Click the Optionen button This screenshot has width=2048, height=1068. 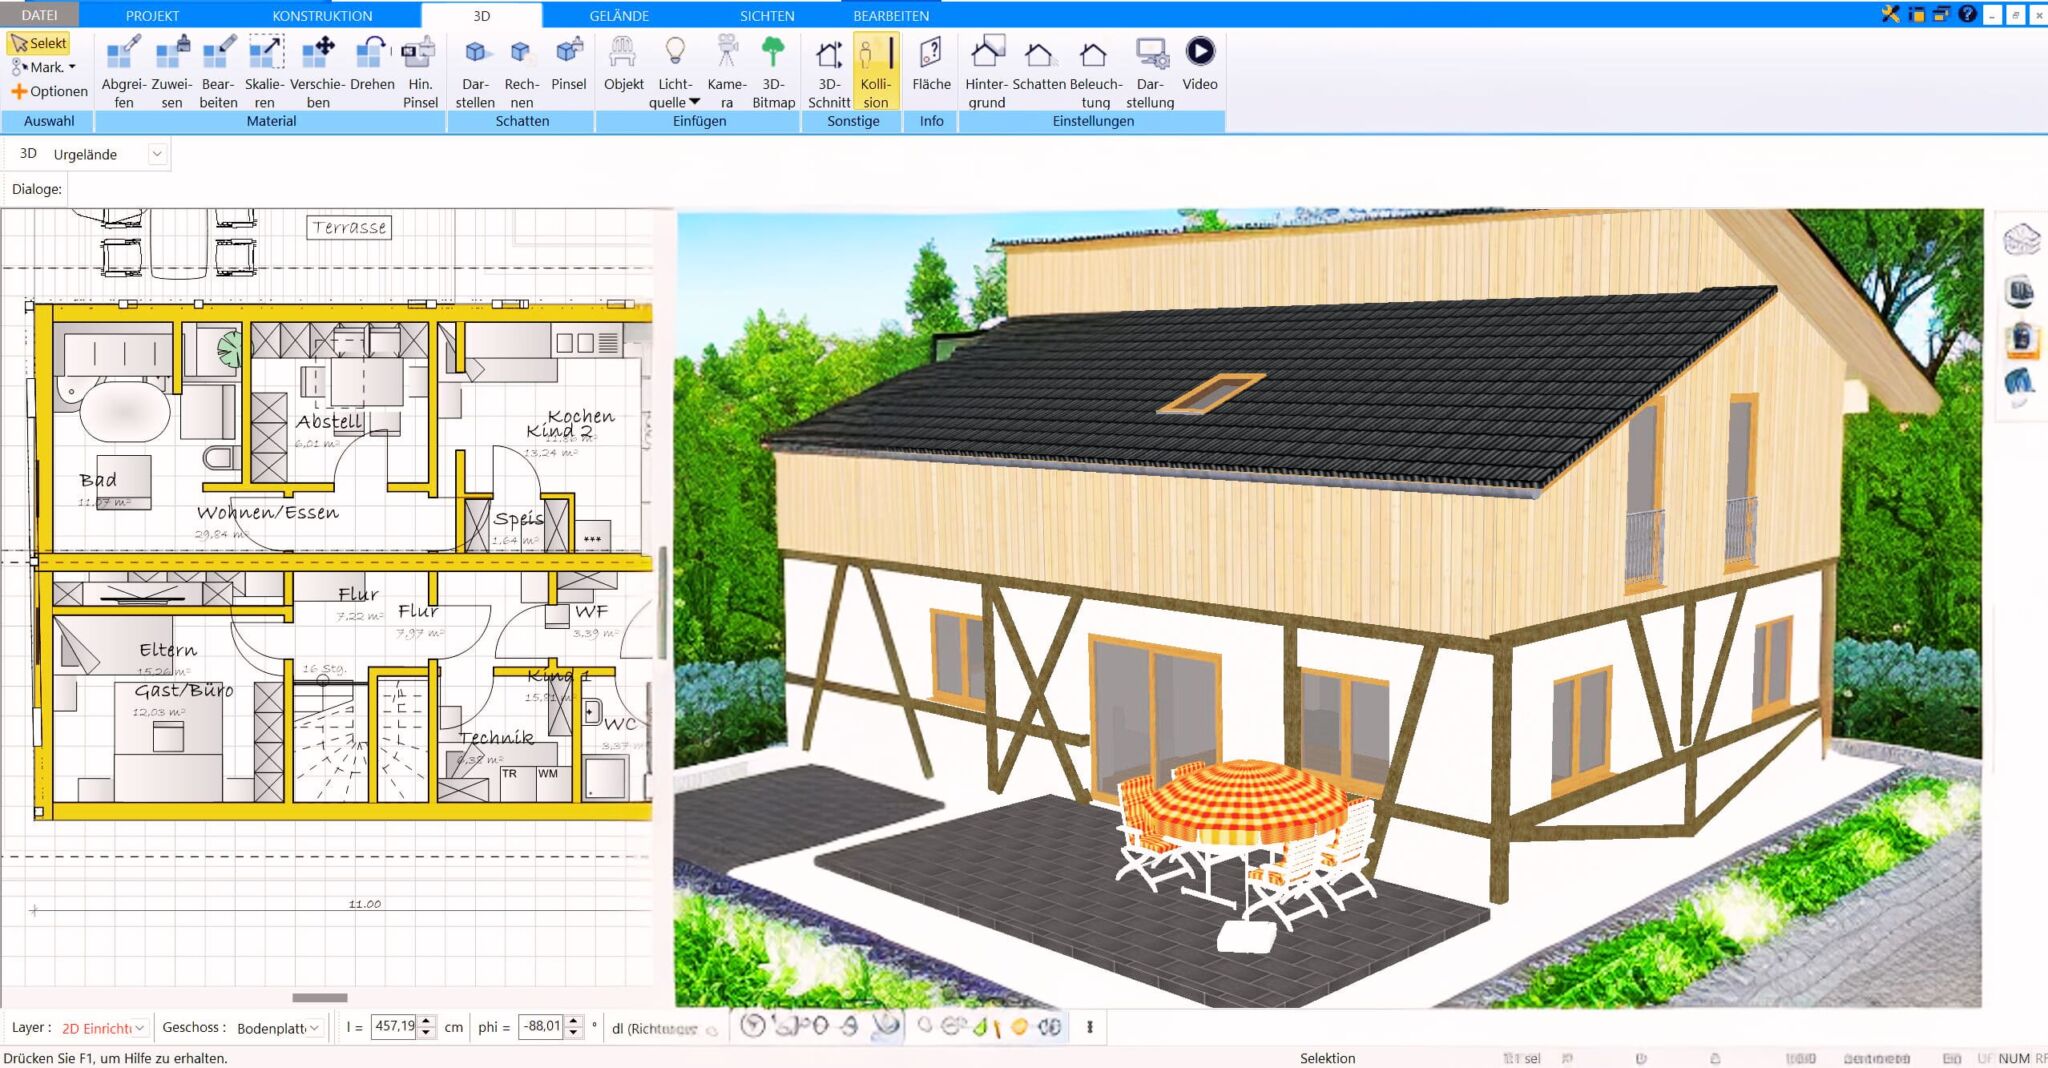[x=50, y=91]
